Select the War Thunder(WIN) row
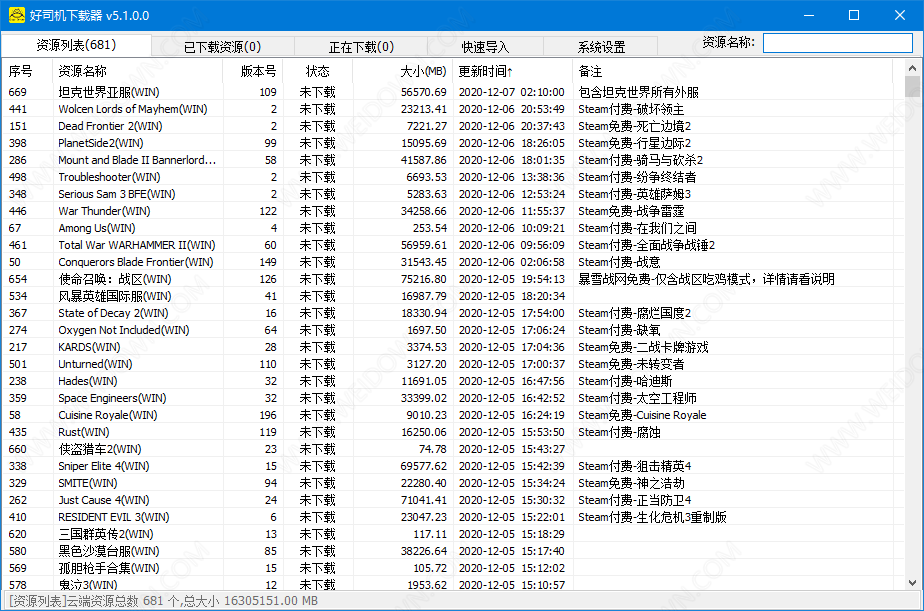Image resolution: width=924 pixels, height=611 pixels. pyautogui.click(x=453, y=211)
